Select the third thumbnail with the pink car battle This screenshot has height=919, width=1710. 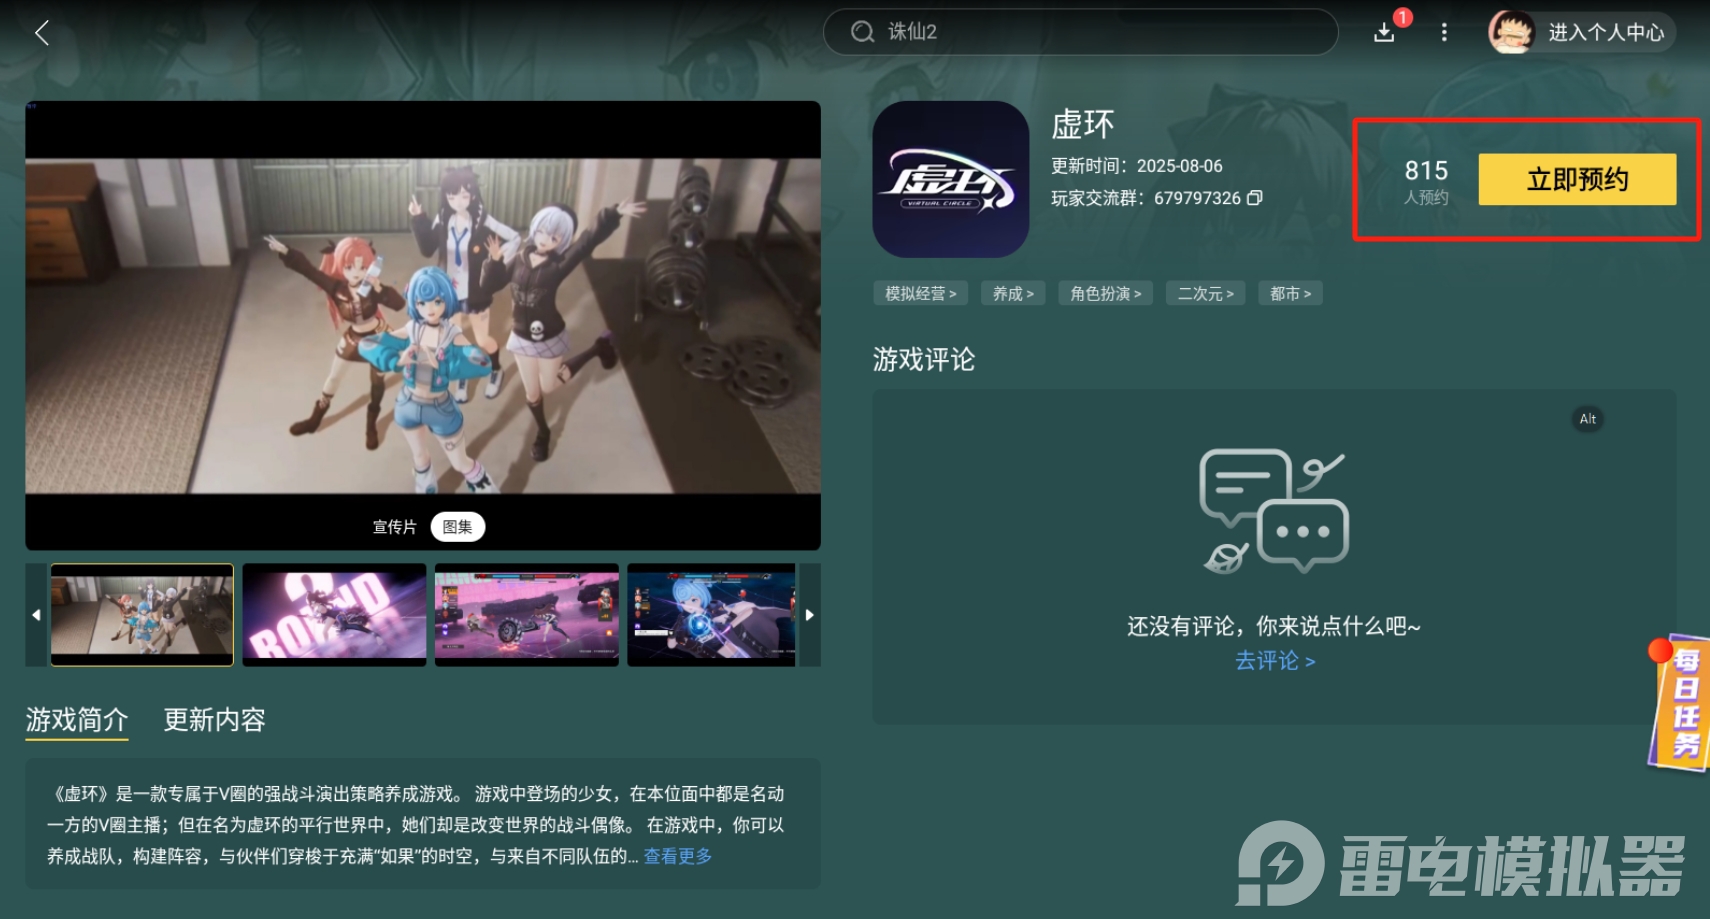[x=527, y=615]
